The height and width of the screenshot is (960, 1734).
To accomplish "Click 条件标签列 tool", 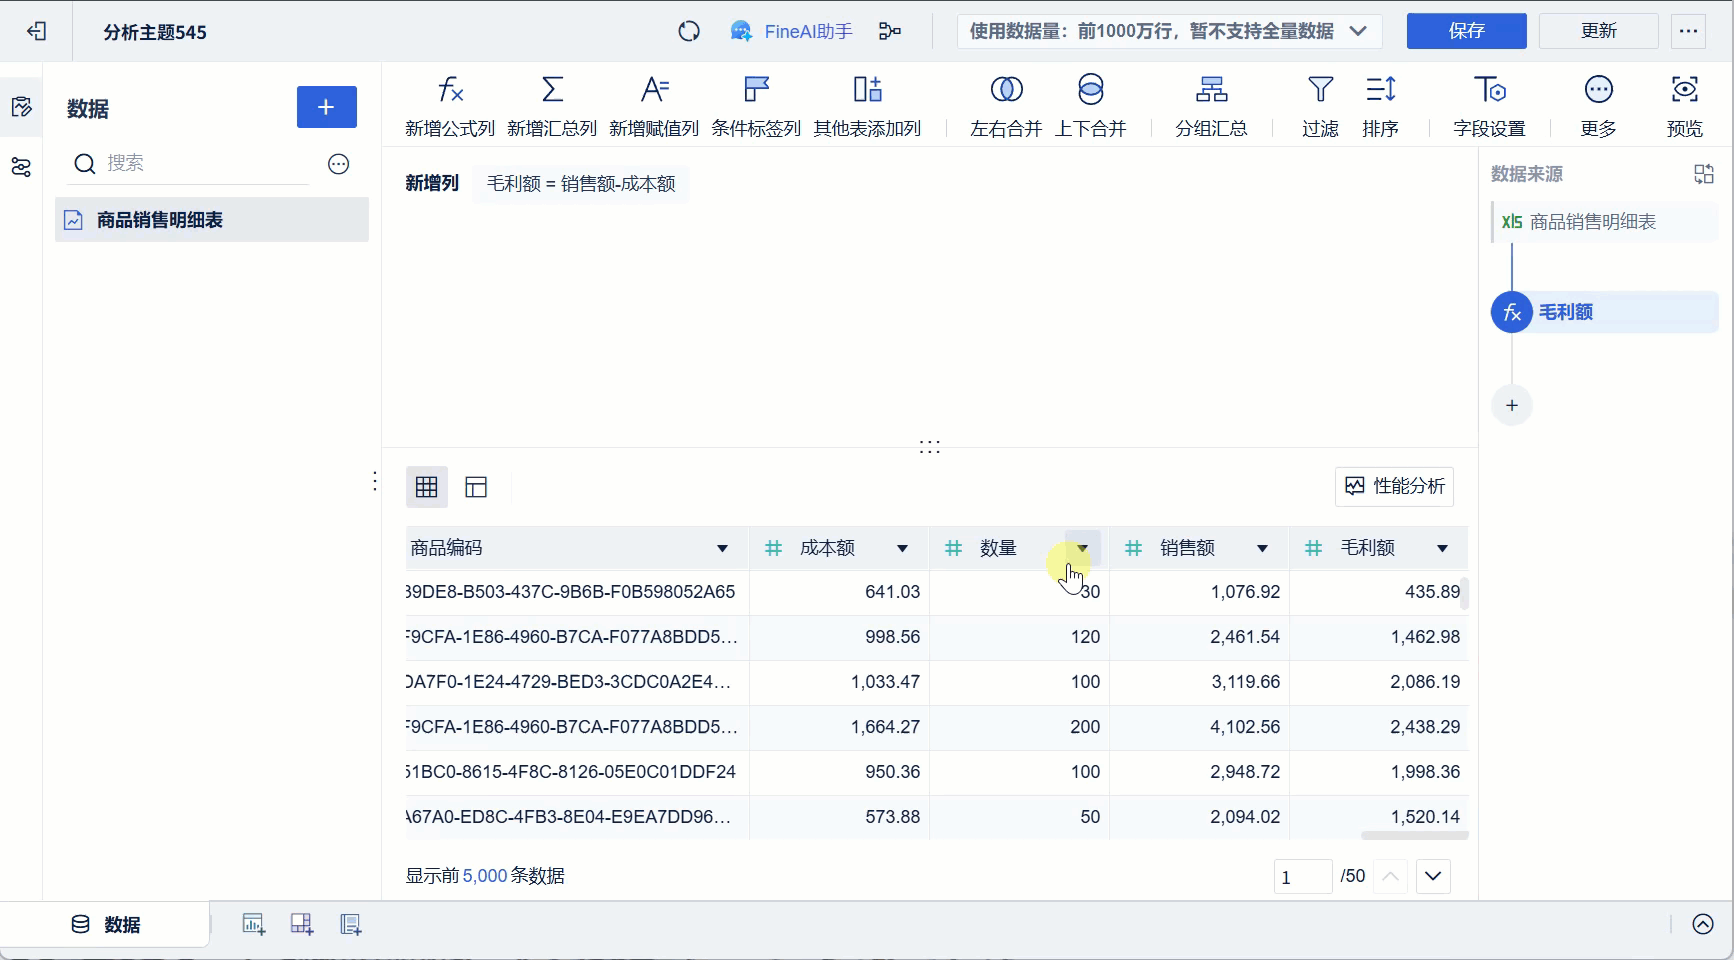I will [x=756, y=106].
